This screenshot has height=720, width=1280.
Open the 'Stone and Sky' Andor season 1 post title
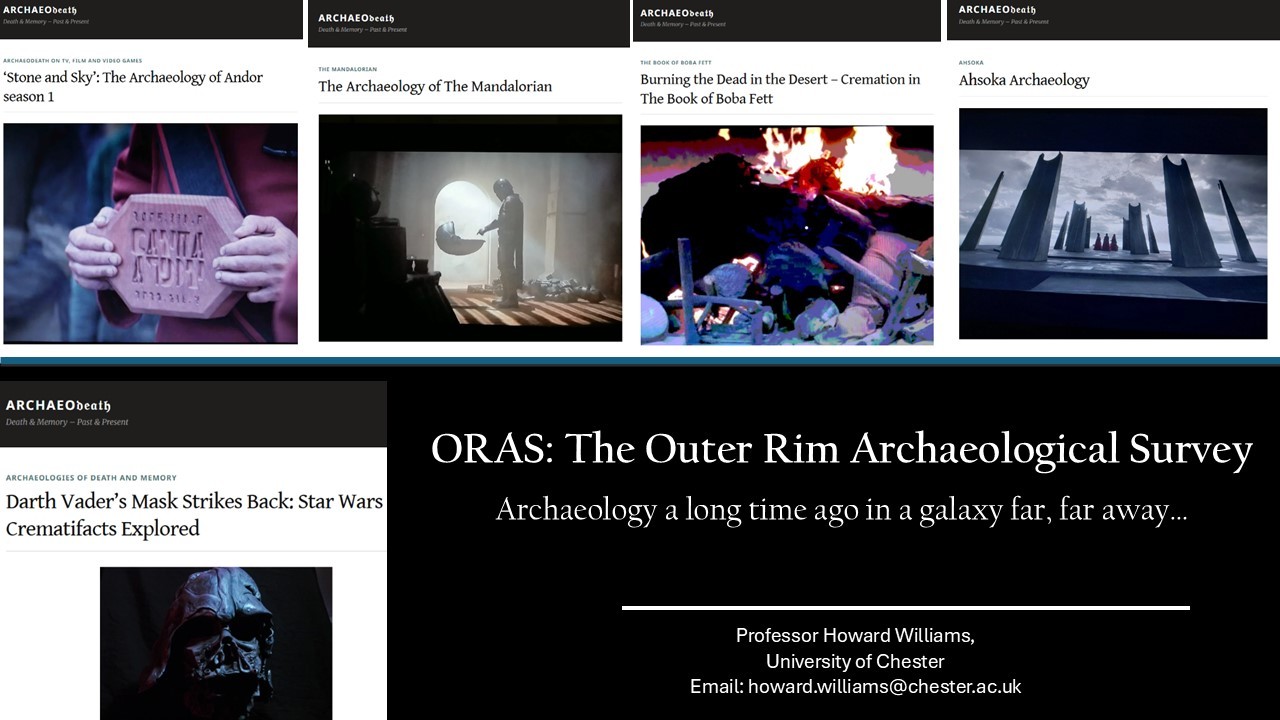[133, 87]
